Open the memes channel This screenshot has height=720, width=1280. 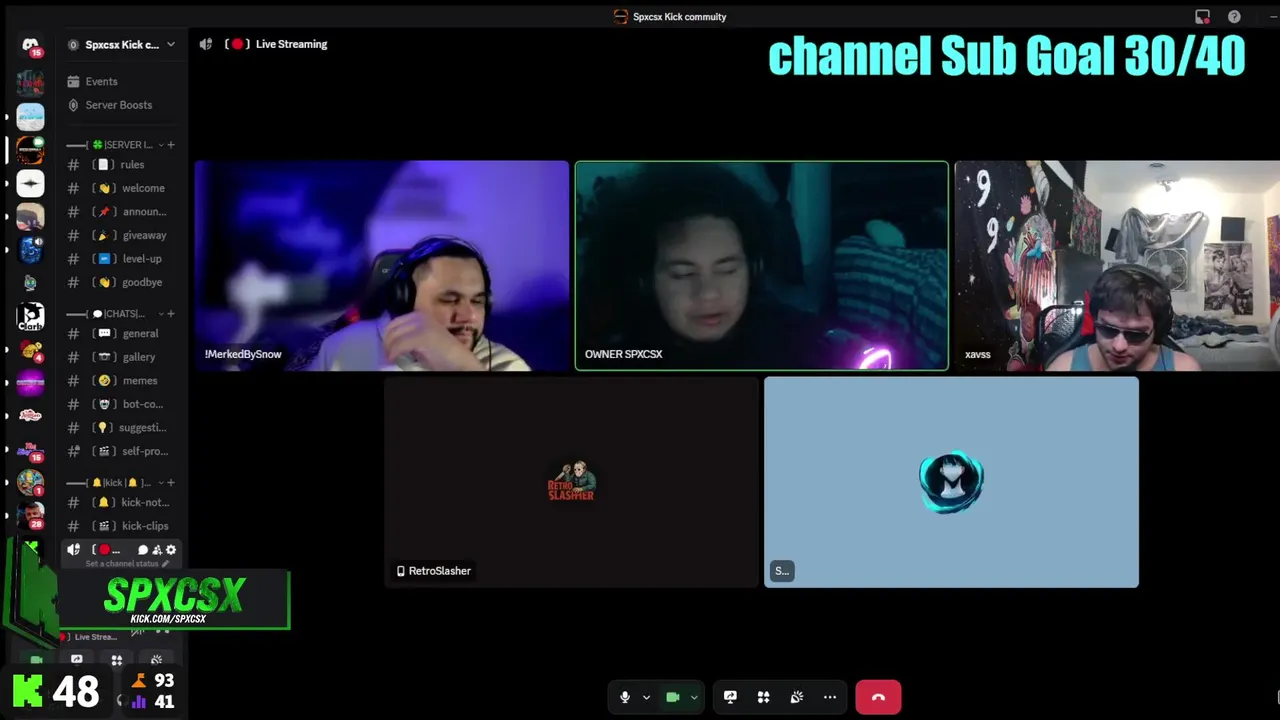click(121, 381)
